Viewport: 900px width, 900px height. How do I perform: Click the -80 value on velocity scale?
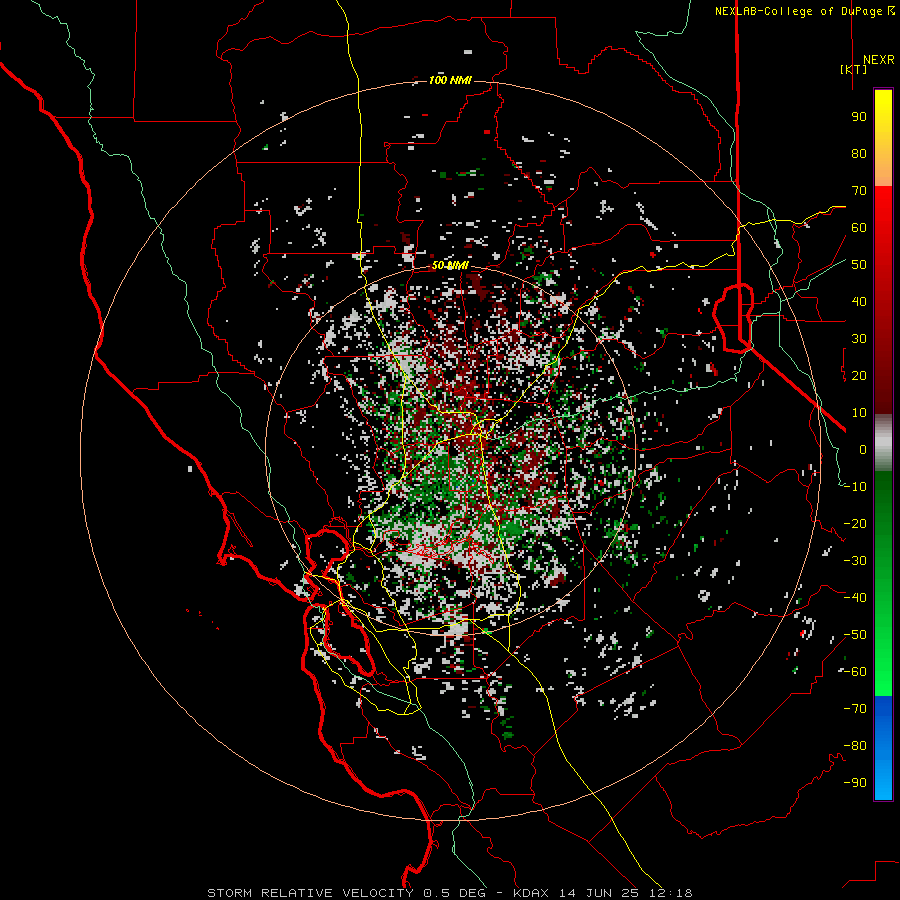(855, 746)
